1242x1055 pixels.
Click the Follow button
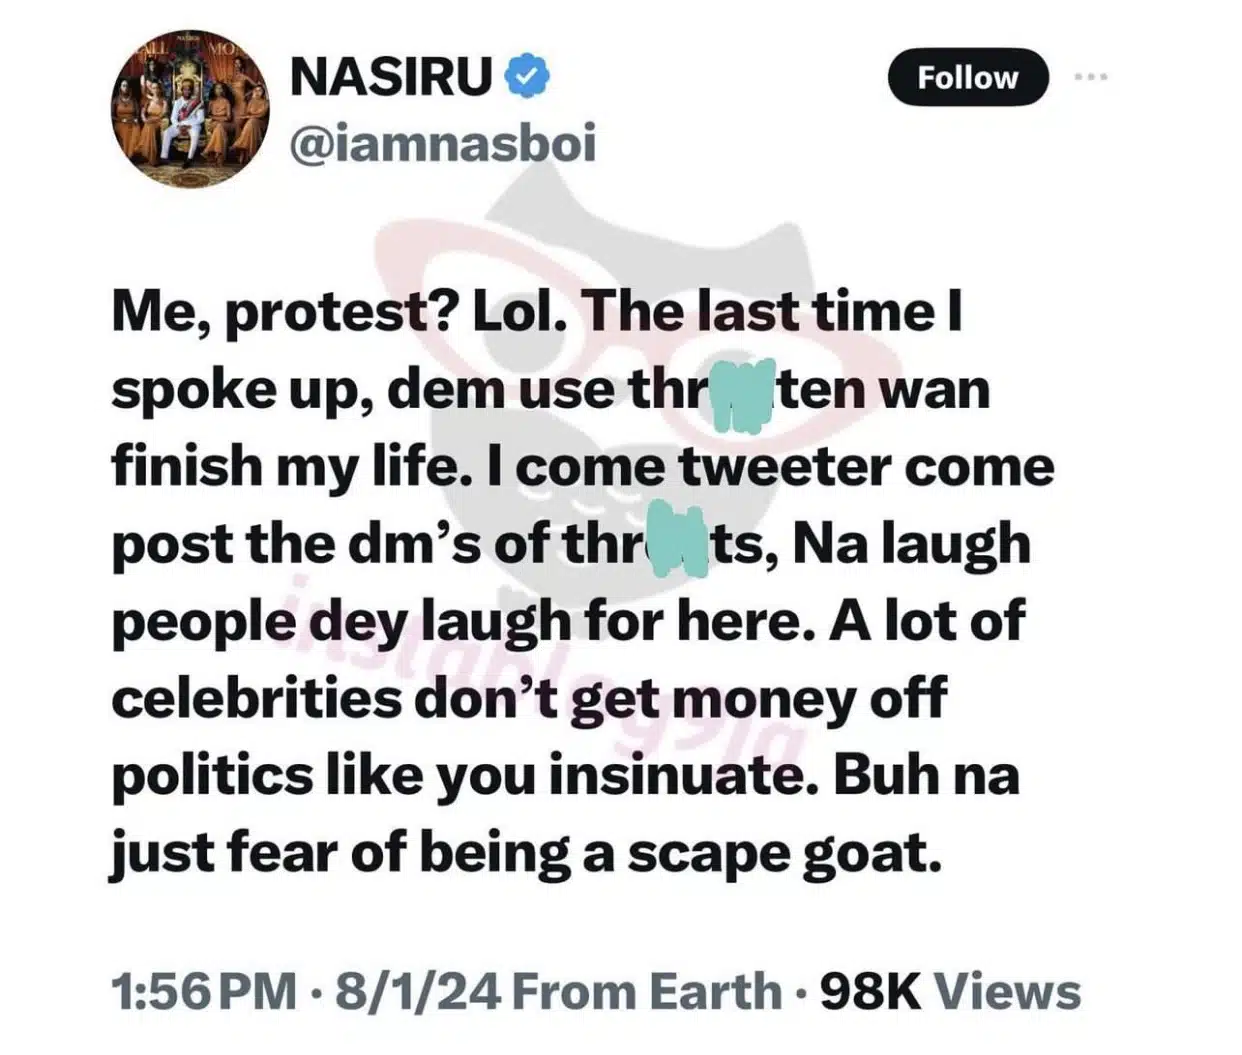[x=967, y=78]
